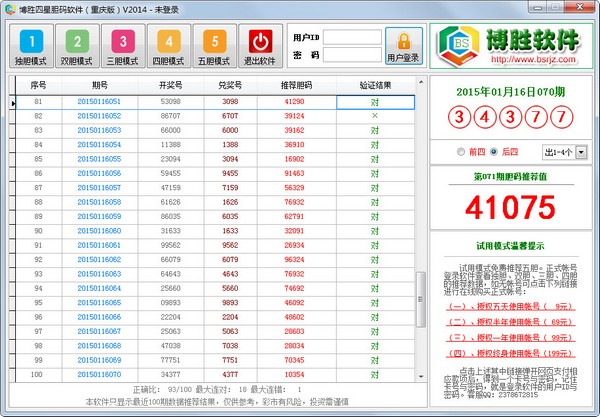Image resolution: width=600 pixels, height=417 pixels.
Task: Open link 授权一年使用帐号 (99元)
Action: pos(510,338)
